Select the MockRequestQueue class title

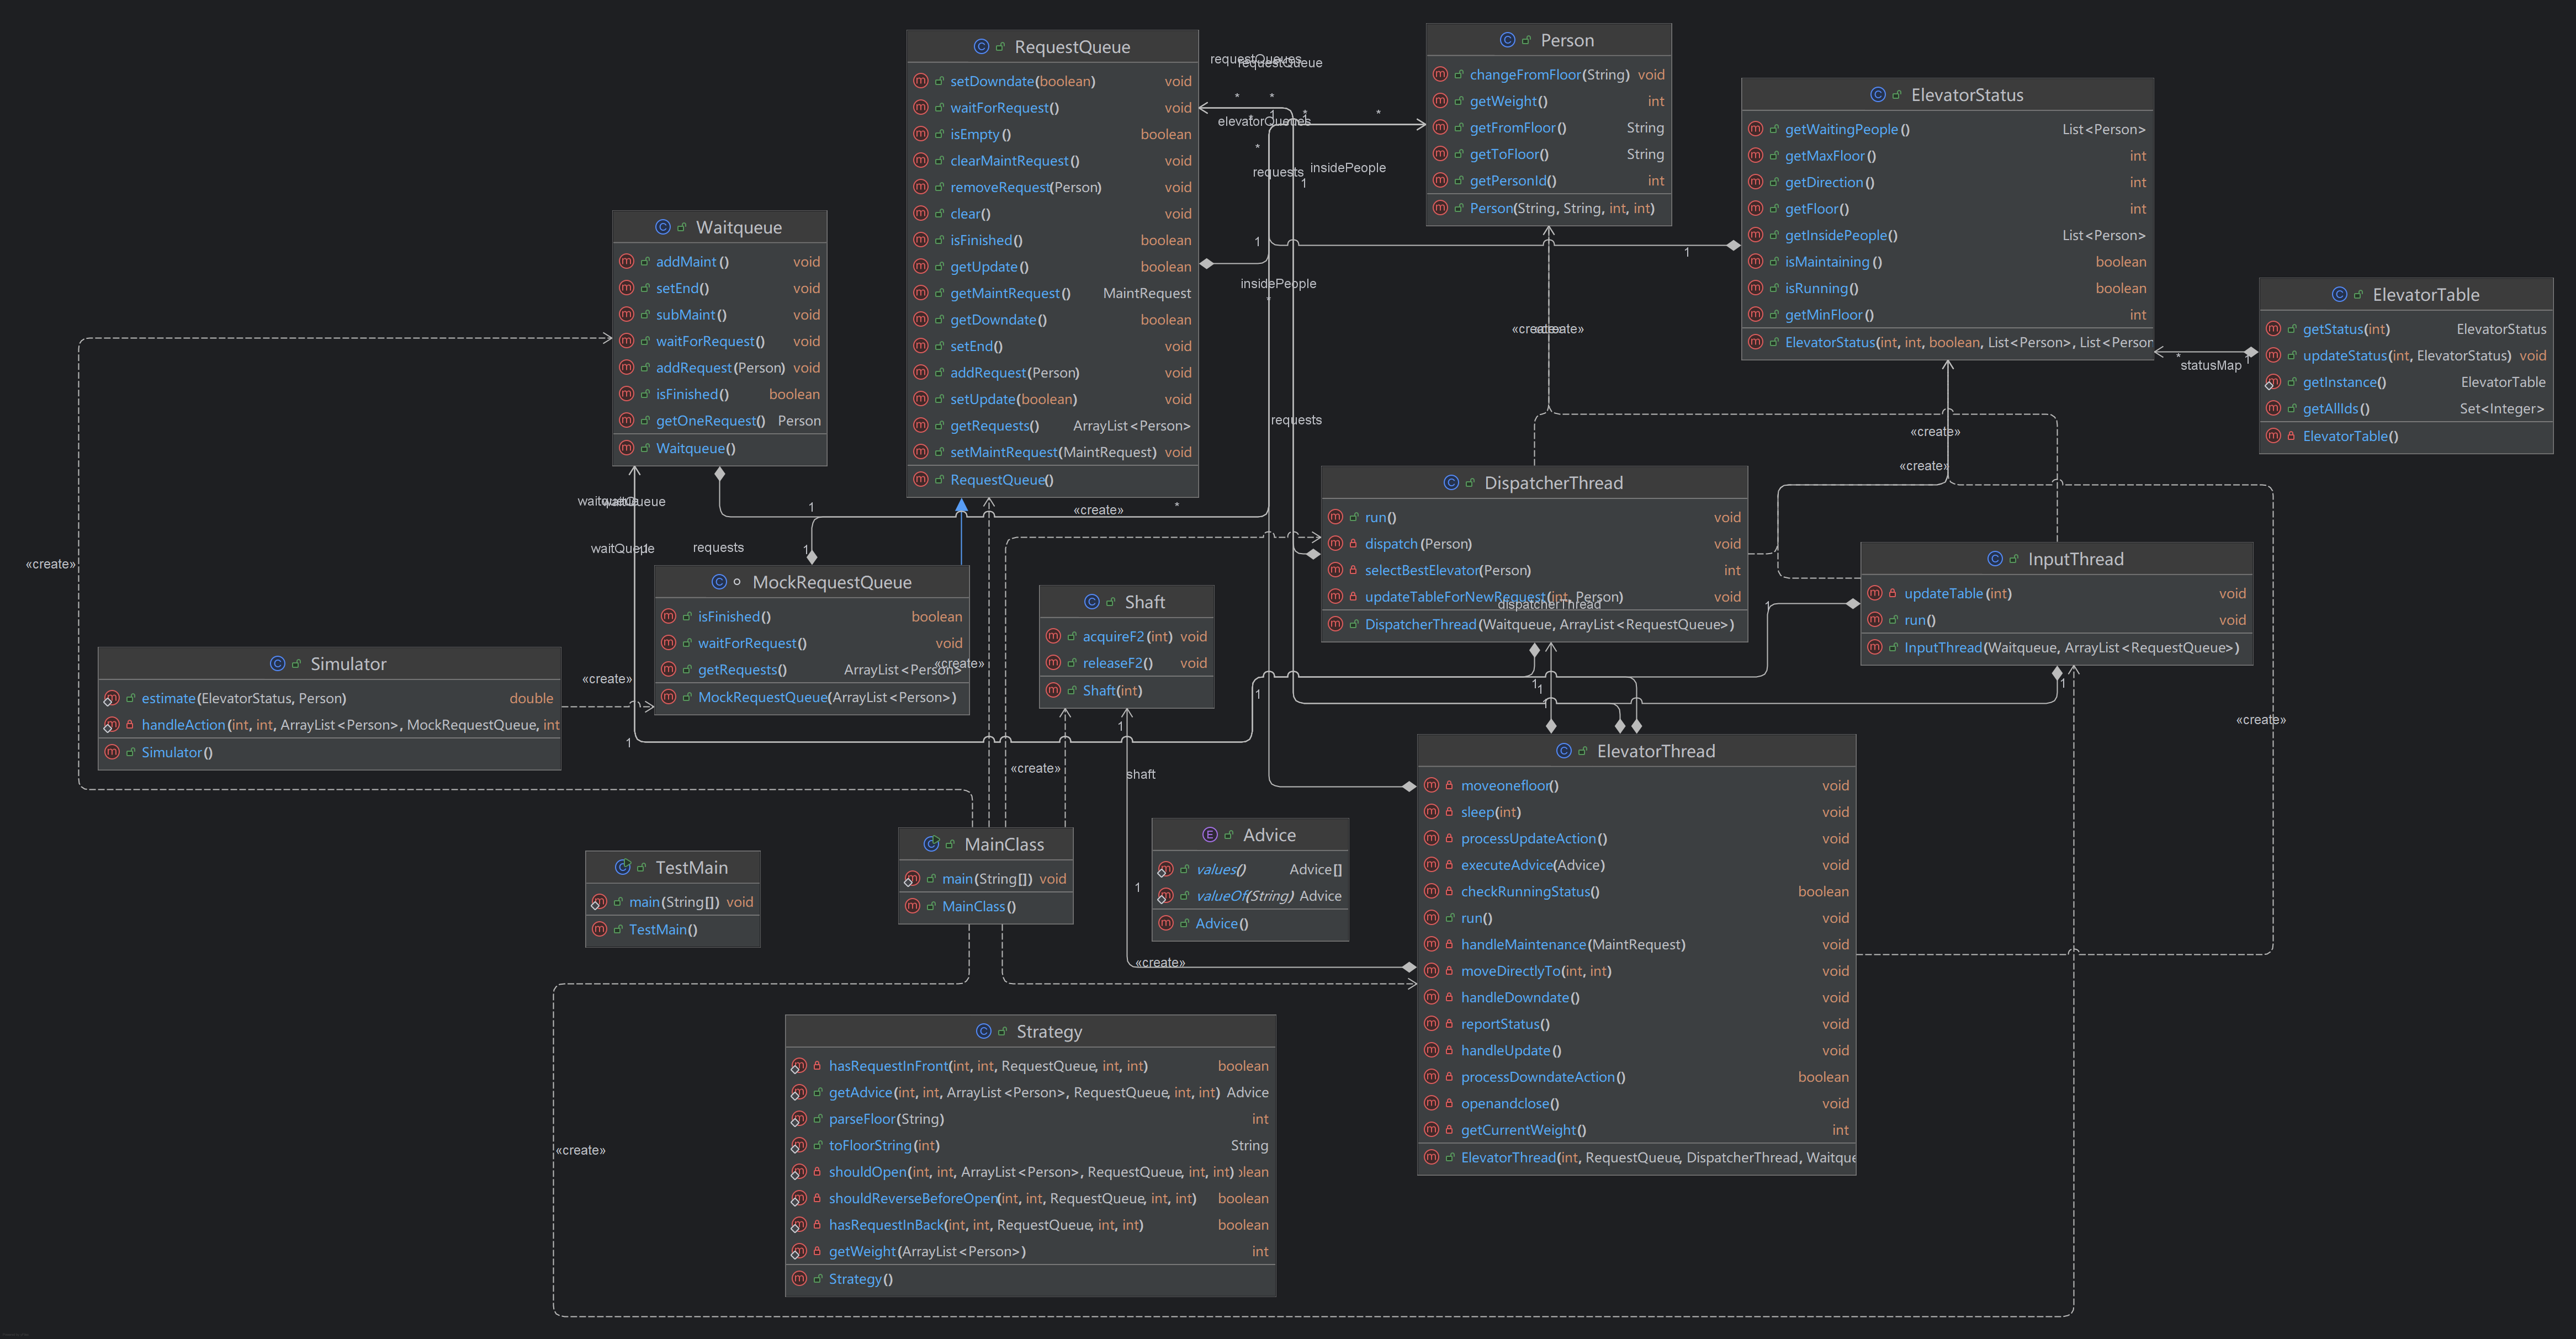tap(832, 582)
